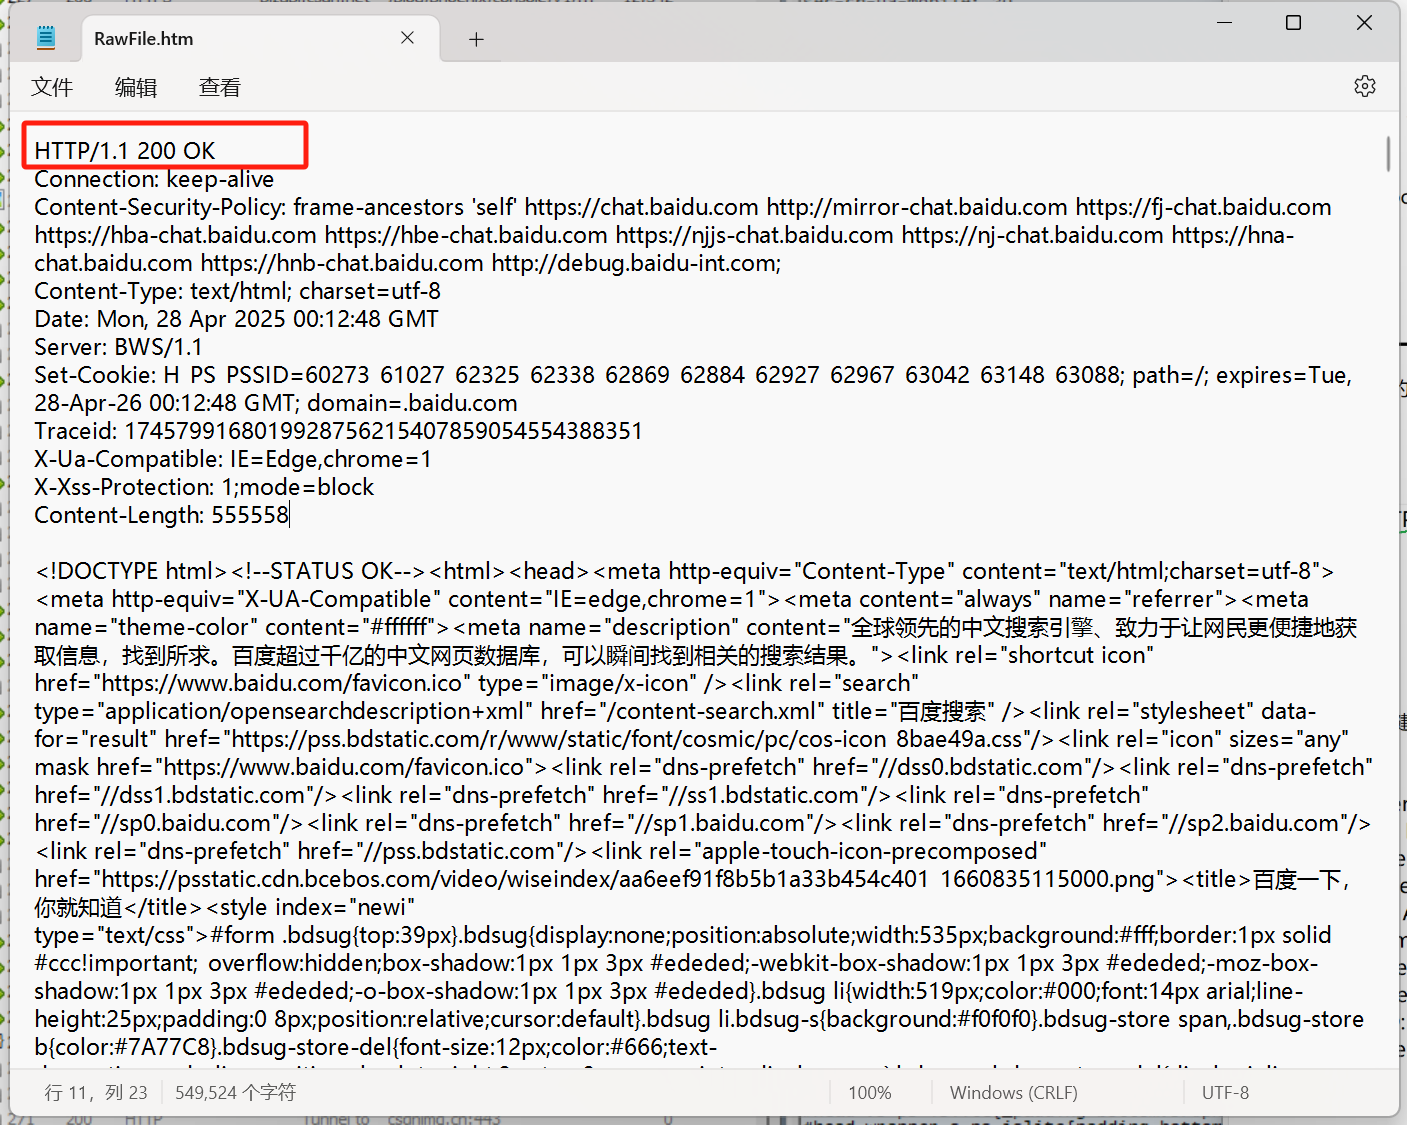Click Windows (CRLF) line ending indicator

click(x=1014, y=1093)
